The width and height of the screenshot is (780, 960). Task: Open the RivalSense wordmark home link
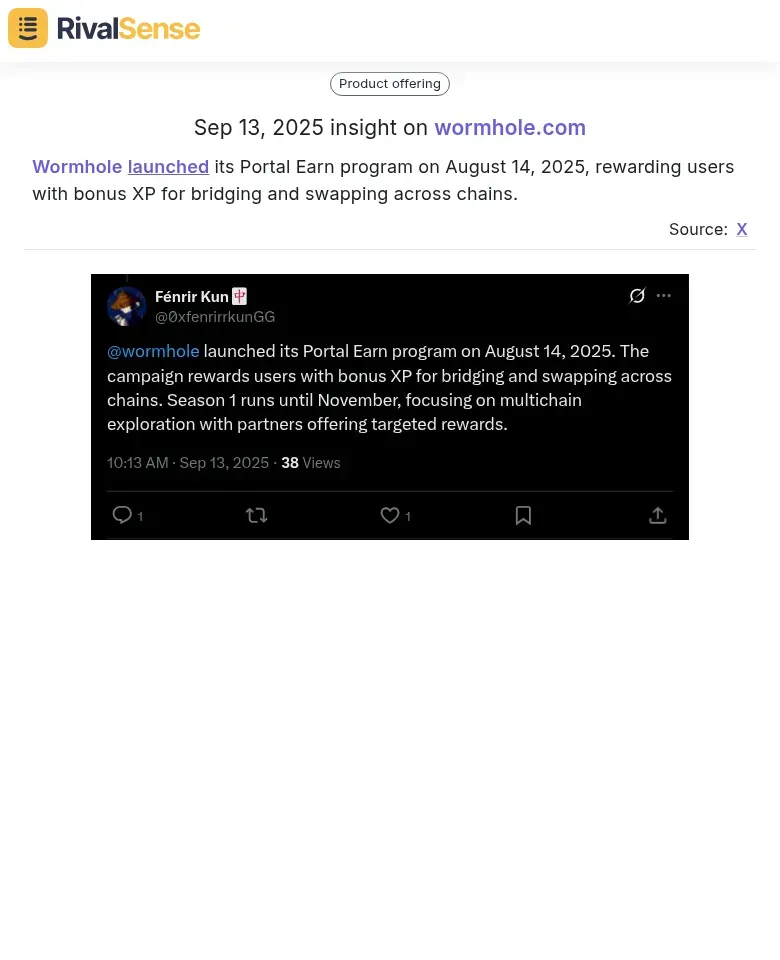(x=129, y=29)
